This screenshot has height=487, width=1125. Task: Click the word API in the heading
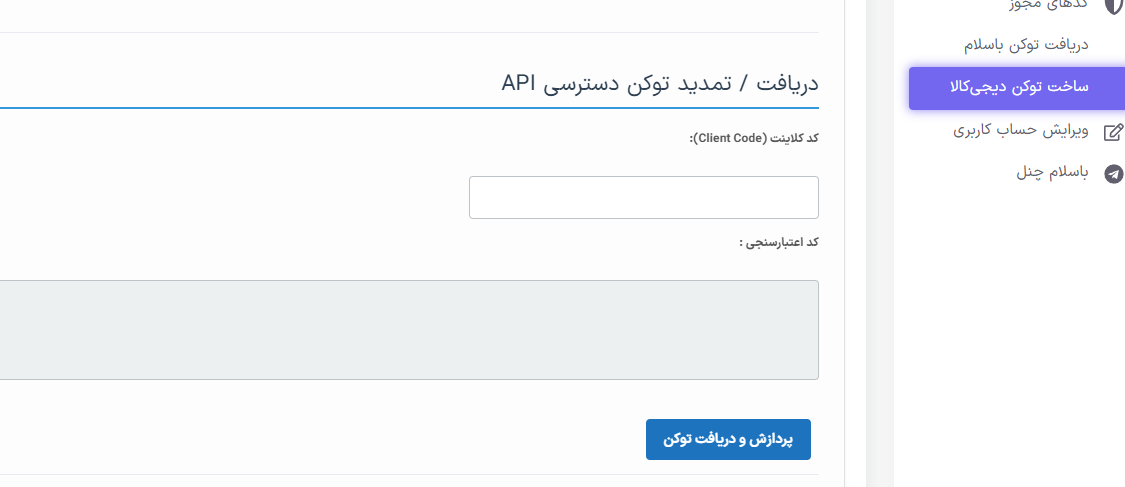click(x=518, y=82)
